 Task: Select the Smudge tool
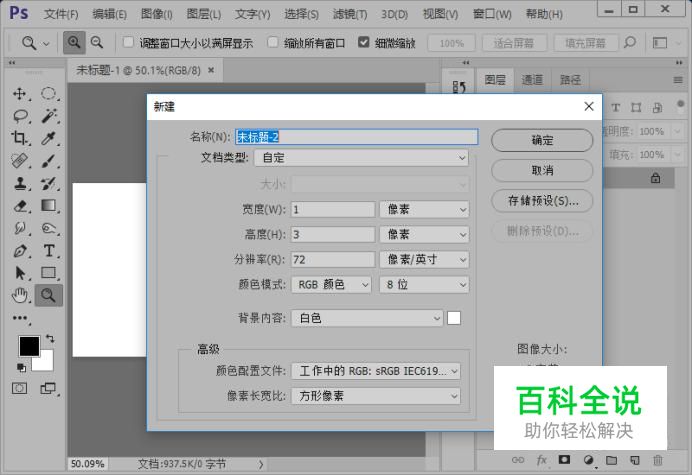pos(19,228)
